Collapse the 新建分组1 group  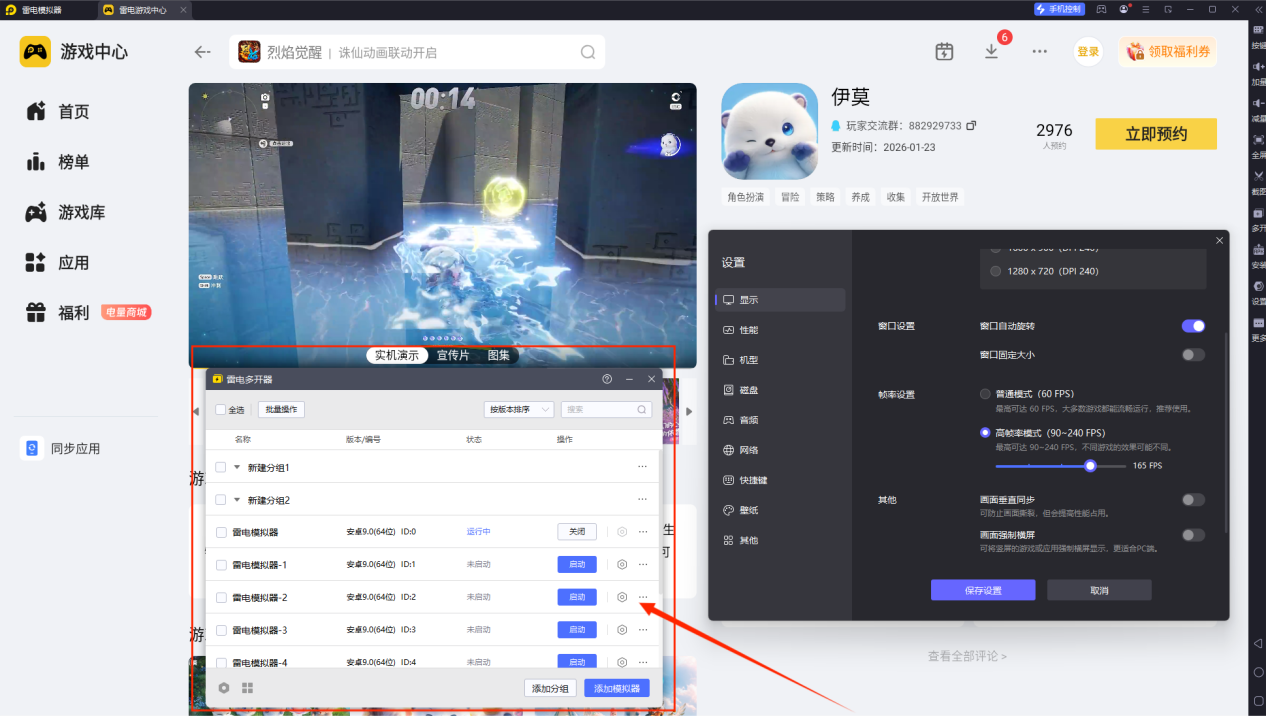pyautogui.click(x=237, y=467)
